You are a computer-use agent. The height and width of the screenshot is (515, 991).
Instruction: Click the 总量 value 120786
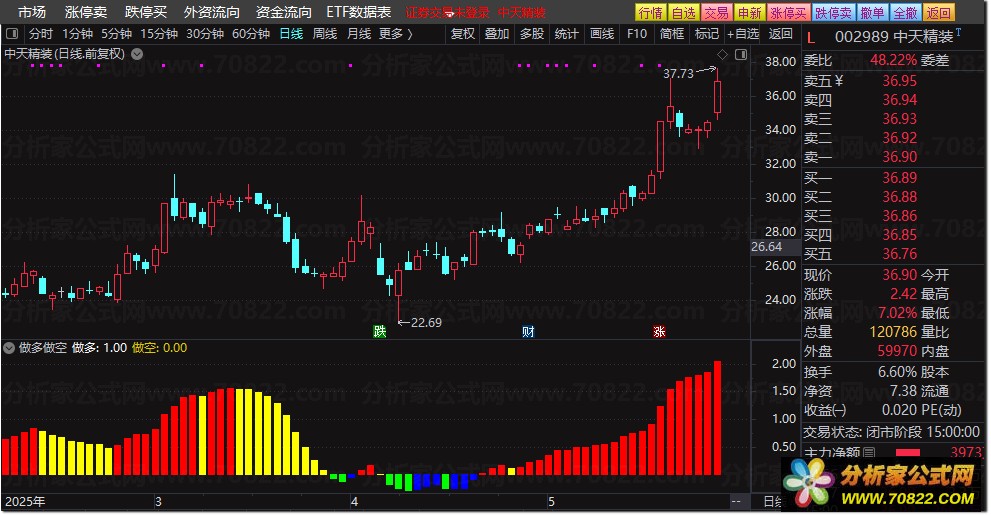point(893,332)
